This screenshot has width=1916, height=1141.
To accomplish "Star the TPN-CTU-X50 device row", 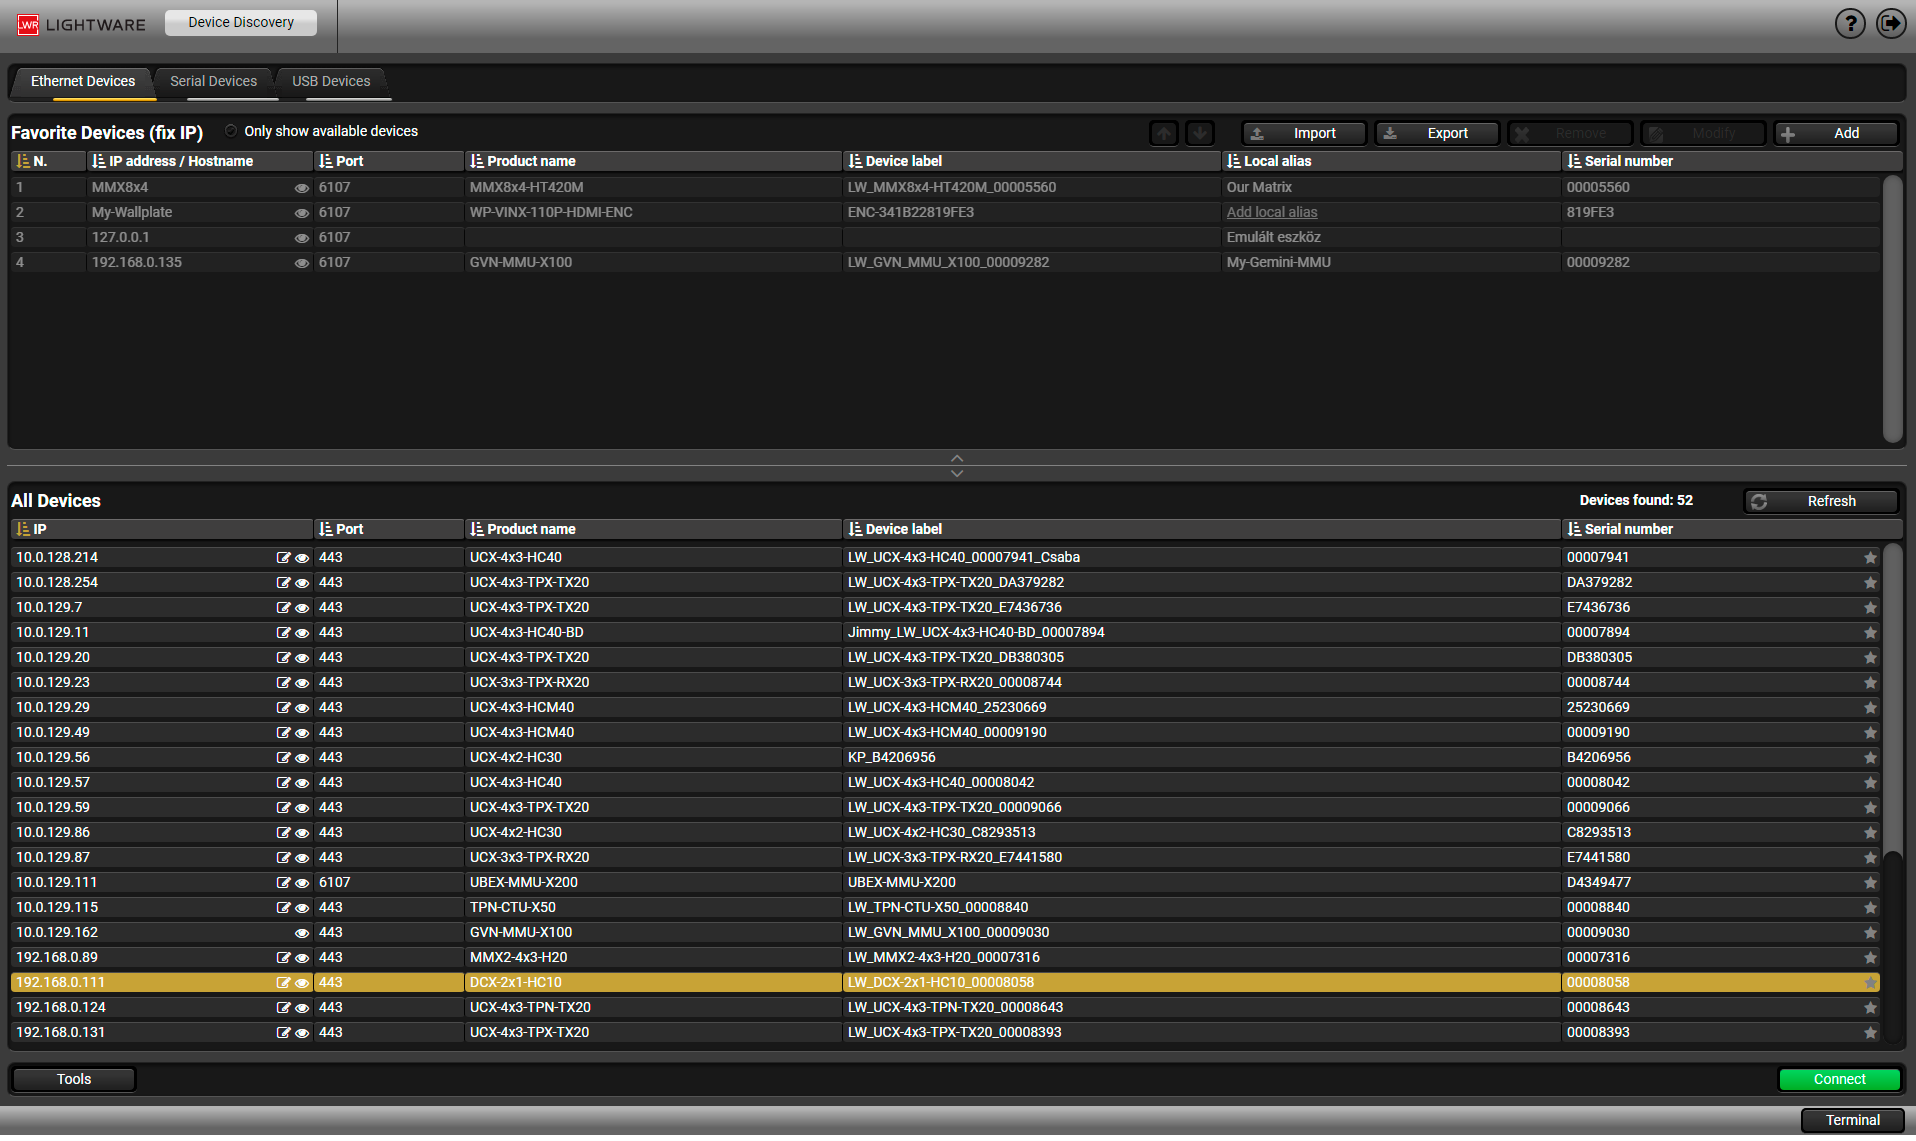I will tap(1870, 908).
